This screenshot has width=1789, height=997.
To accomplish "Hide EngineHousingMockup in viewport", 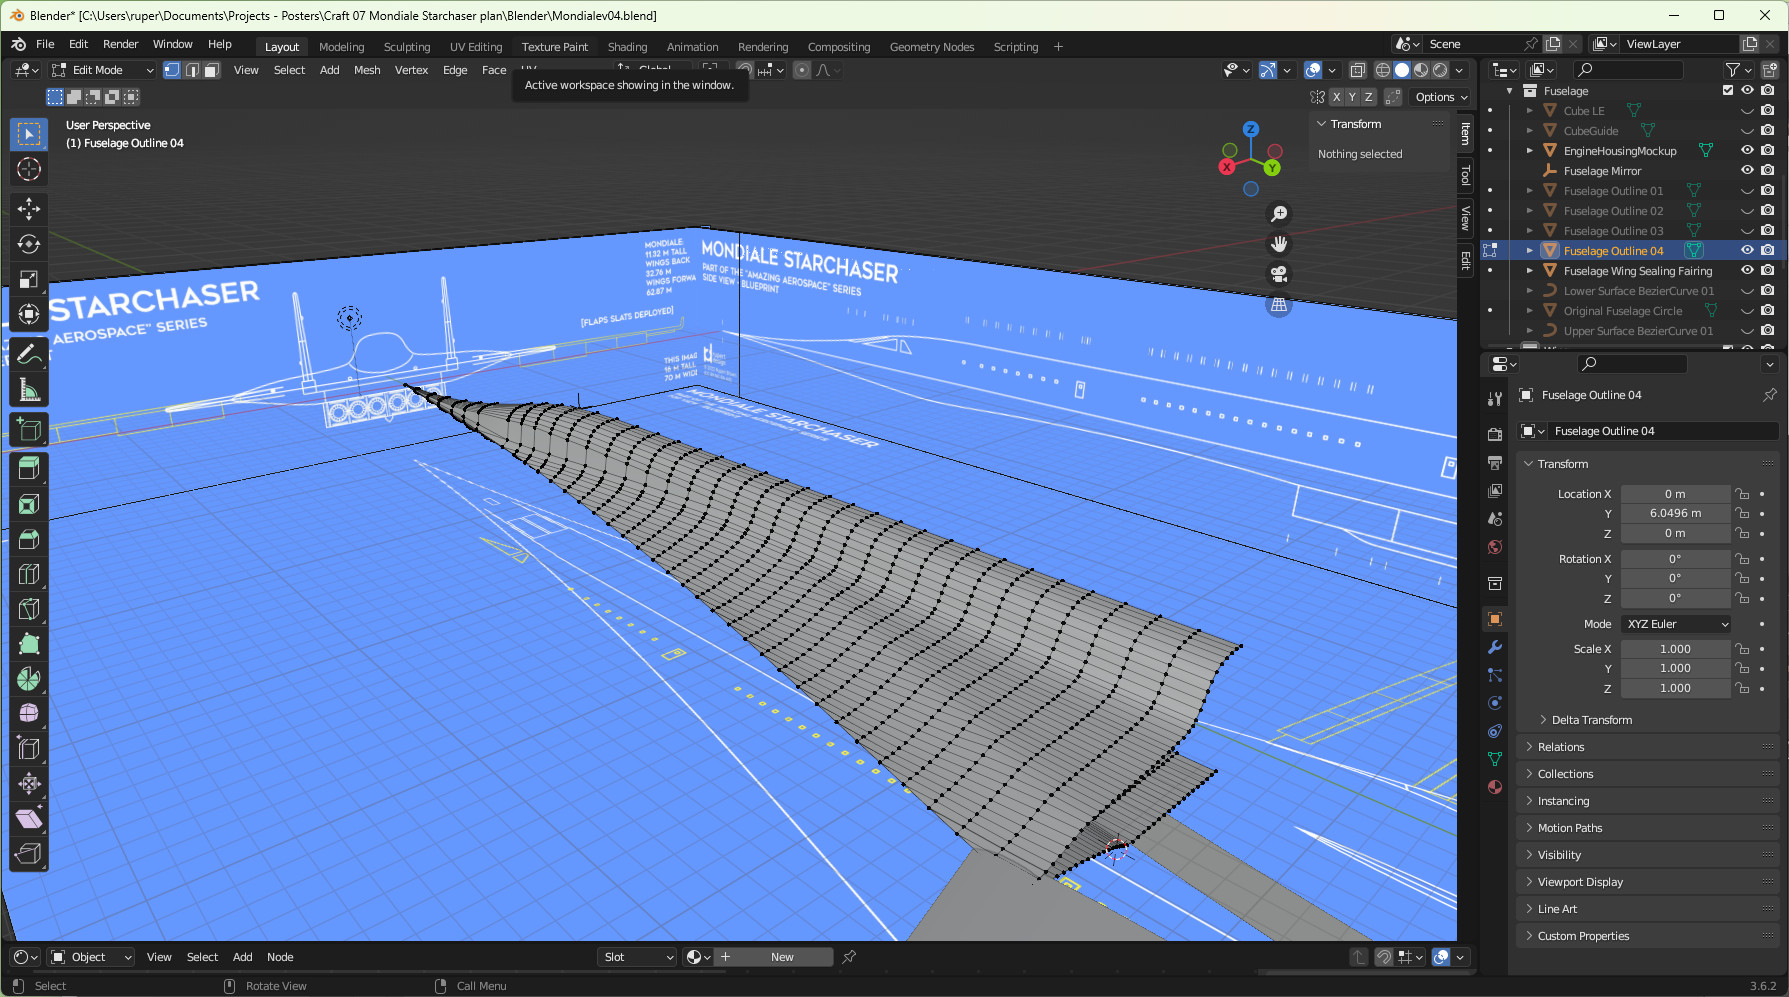I will 1747,151.
